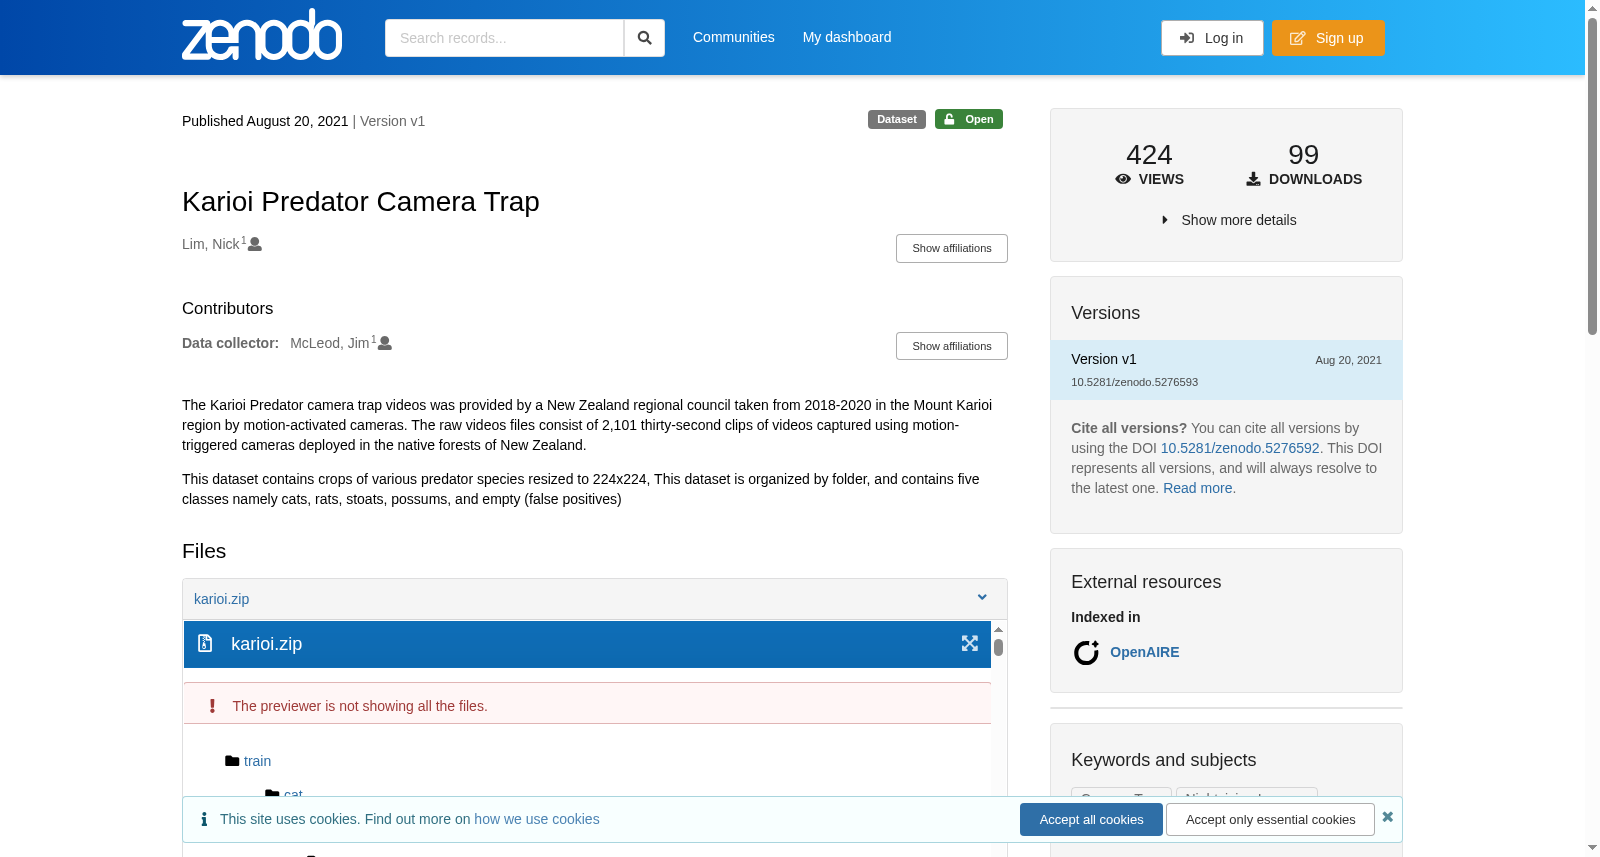This screenshot has width=1600, height=857.
Task: Click the previewer warning message text
Action: (360, 706)
